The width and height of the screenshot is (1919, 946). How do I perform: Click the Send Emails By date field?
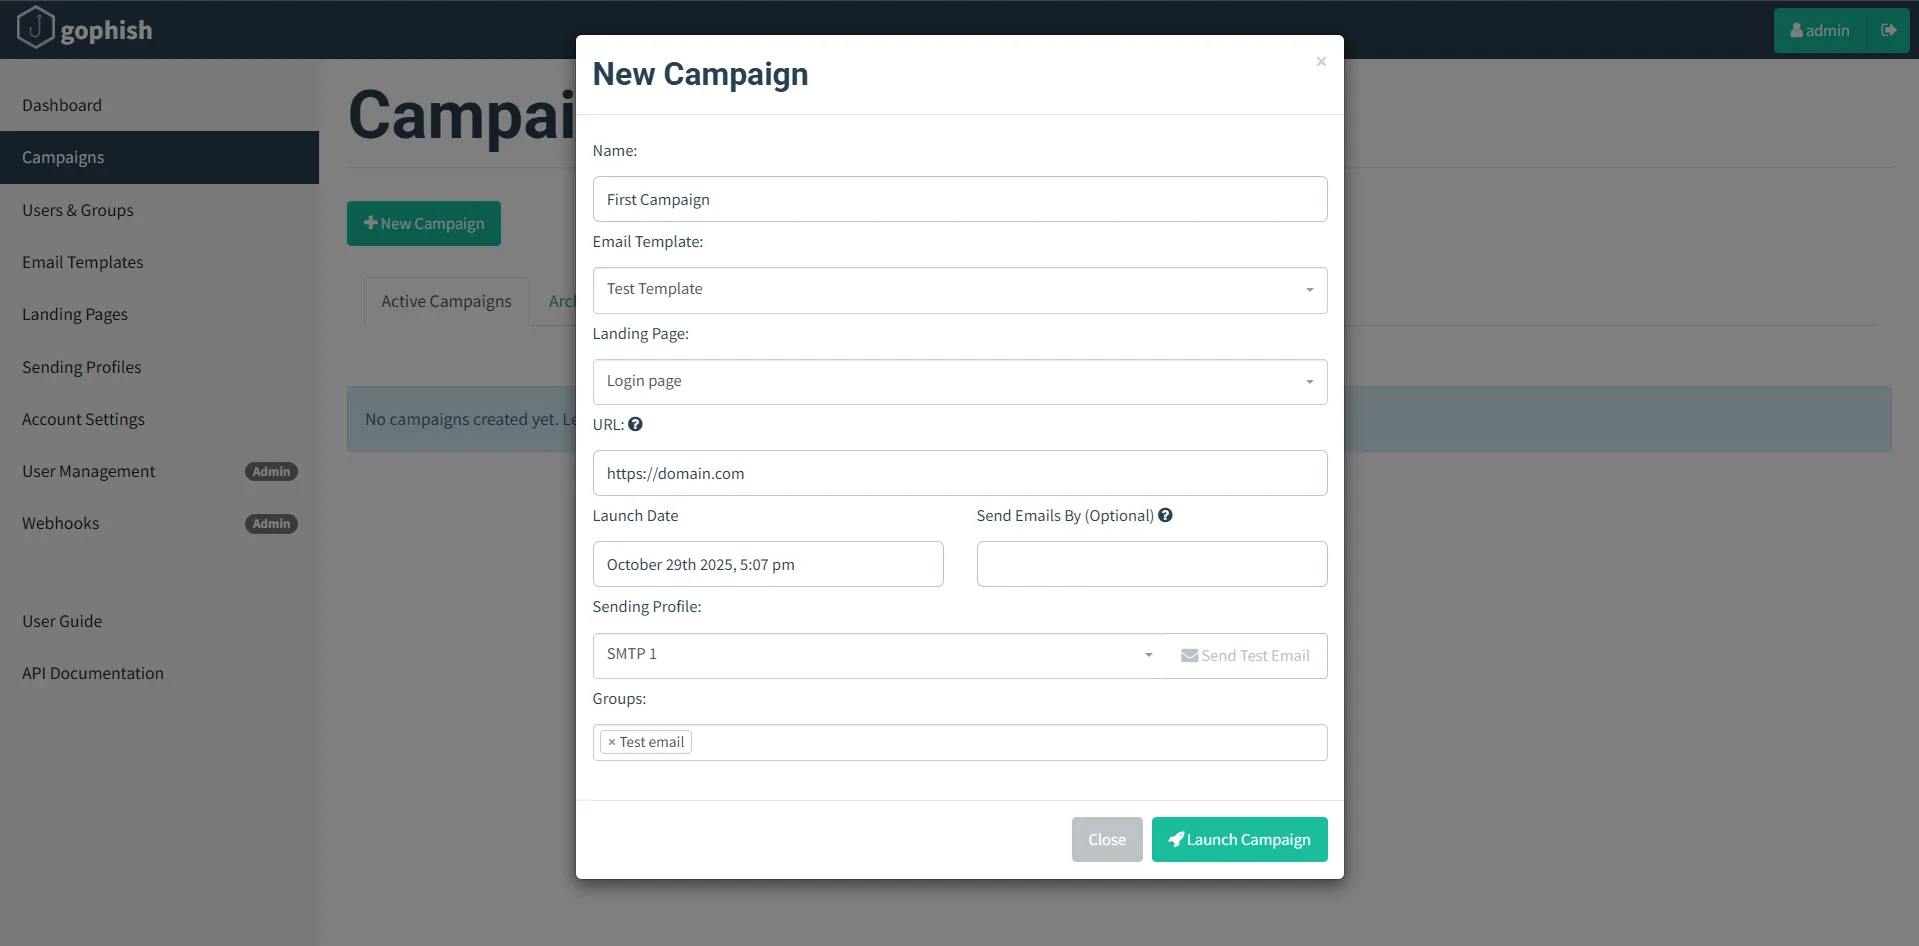pos(1151,564)
